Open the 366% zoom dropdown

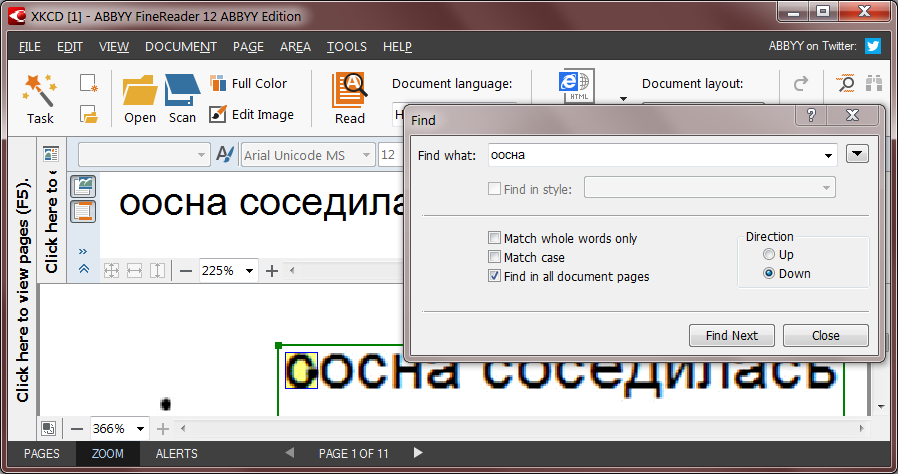click(x=140, y=429)
